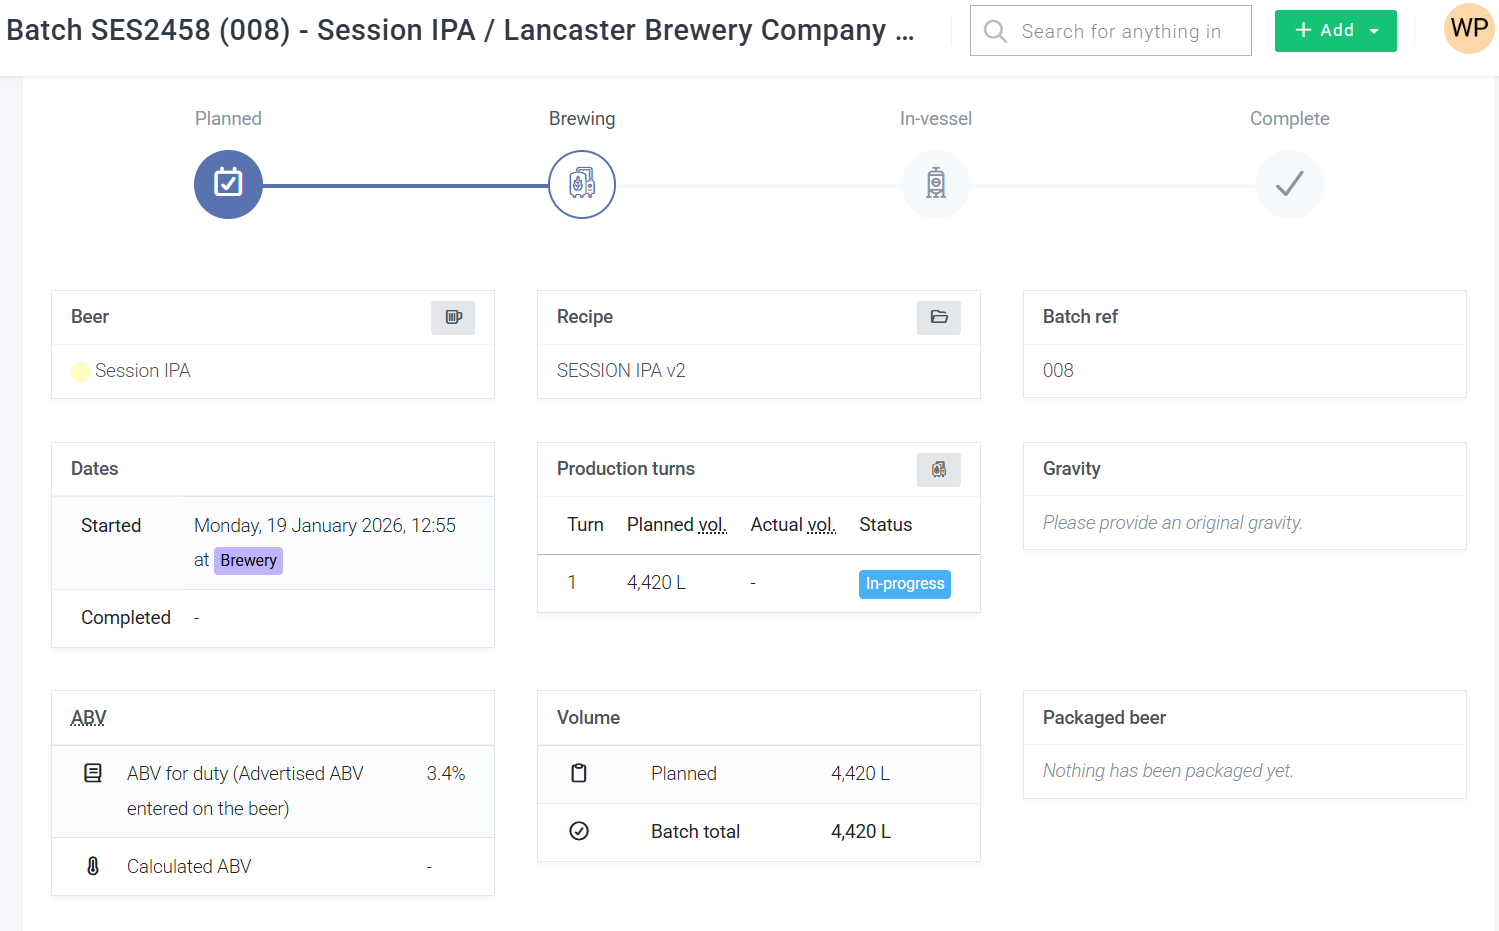This screenshot has width=1499, height=931.
Task: Open the WP user avatar menu
Action: [x=1469, y=28]
